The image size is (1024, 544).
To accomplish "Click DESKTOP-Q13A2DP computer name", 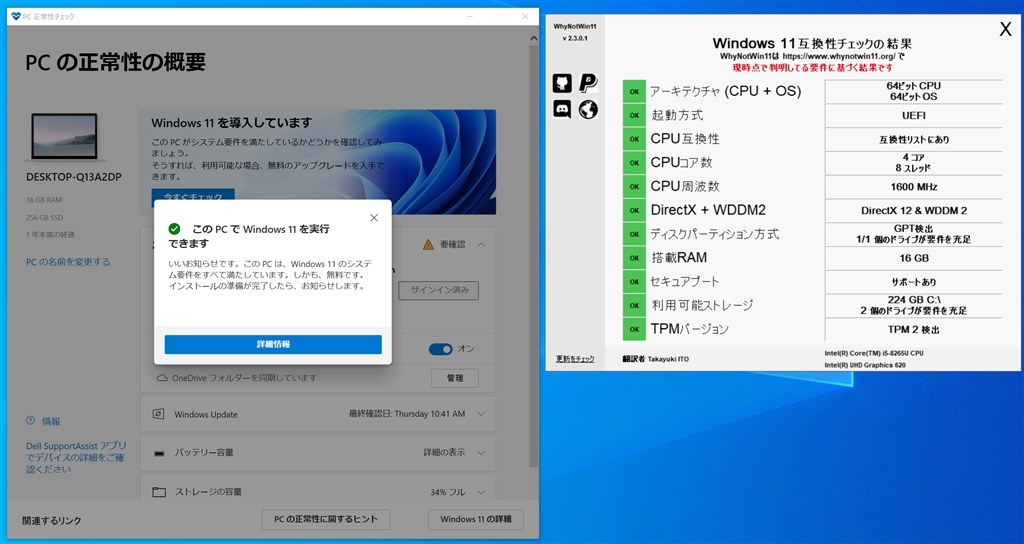I will (74, 177).
